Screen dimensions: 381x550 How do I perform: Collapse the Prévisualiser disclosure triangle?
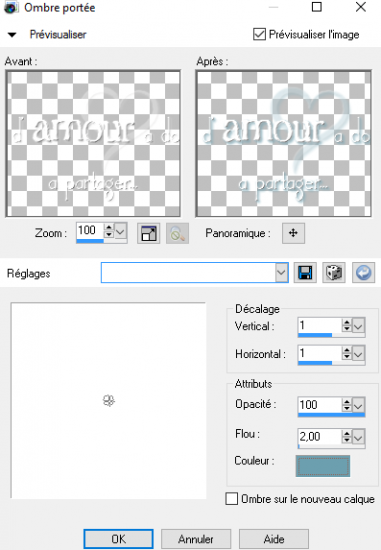point(12,35)
